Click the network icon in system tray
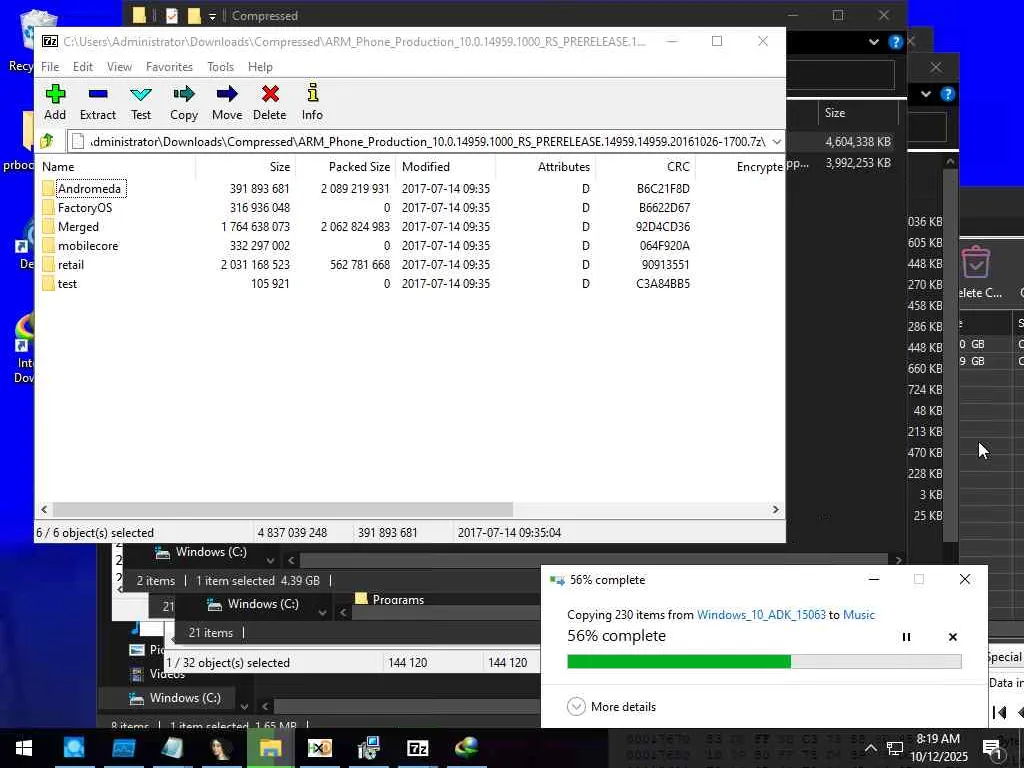Image resolution: width=1024 pixels, height=768 pixels. (895, 748)
